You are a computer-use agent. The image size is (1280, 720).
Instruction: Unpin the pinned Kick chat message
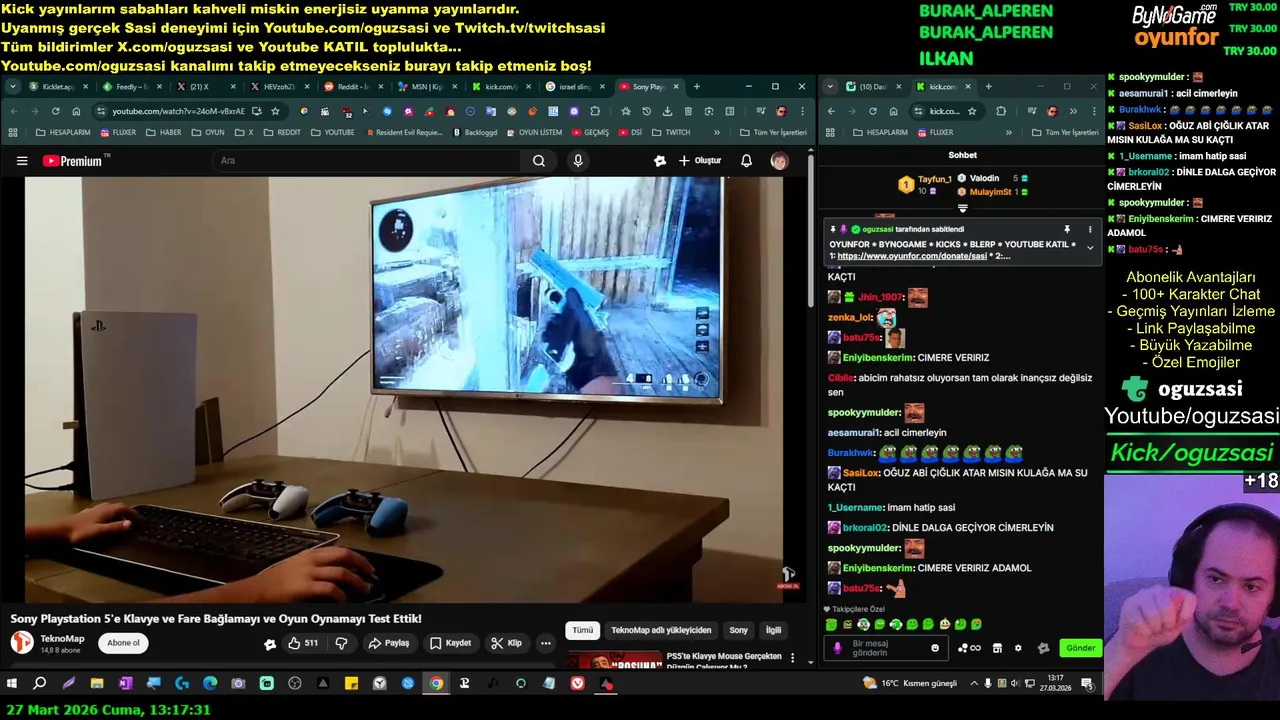coord(1067,229)
